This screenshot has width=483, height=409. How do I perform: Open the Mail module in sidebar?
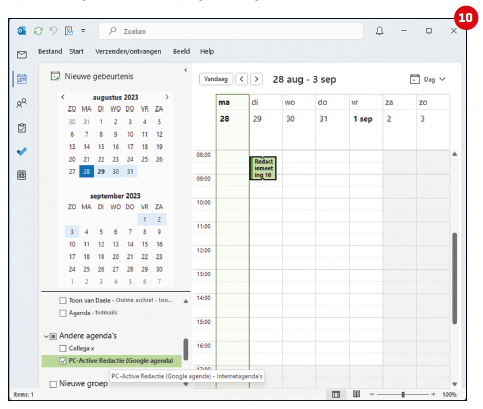(22, 55)
